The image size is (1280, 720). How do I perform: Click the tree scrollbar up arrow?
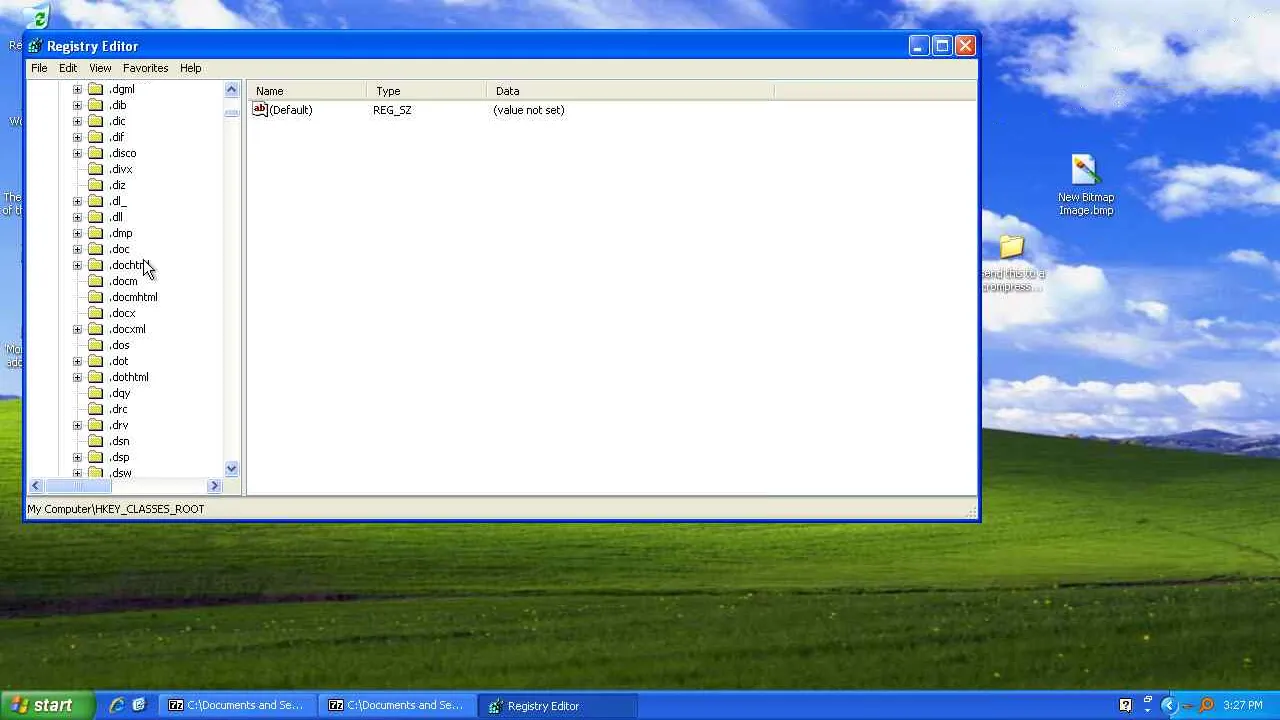click(x=232, y=89)
